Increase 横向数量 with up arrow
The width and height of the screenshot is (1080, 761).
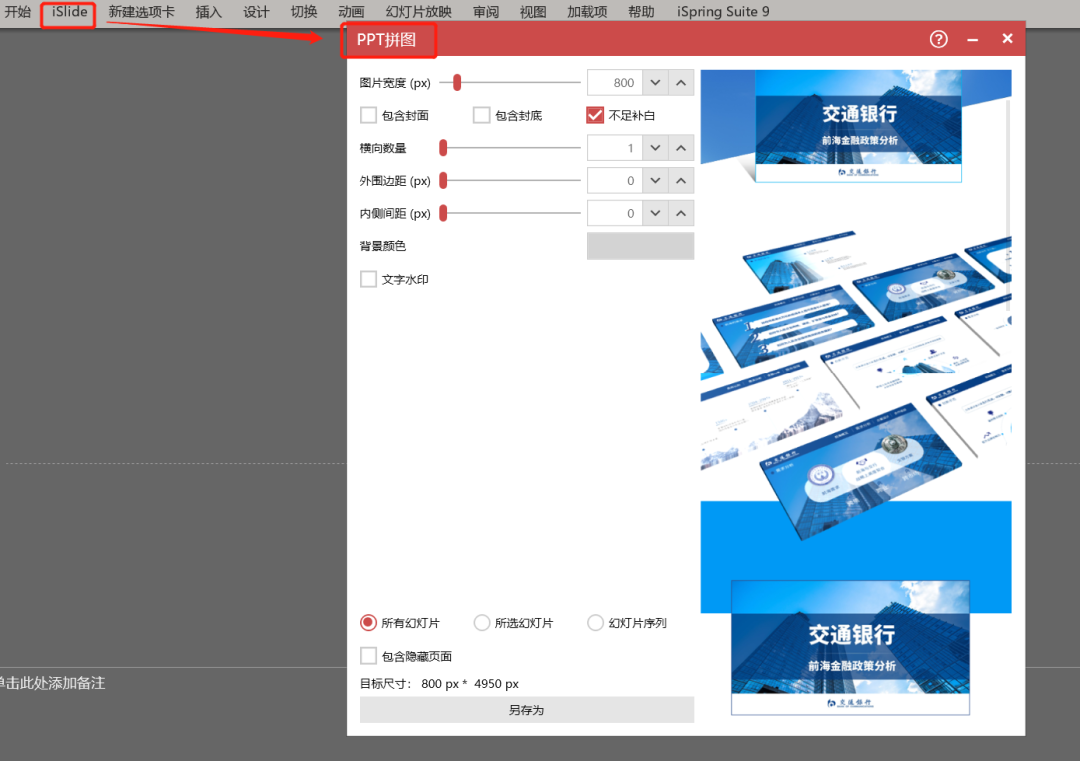681,148
